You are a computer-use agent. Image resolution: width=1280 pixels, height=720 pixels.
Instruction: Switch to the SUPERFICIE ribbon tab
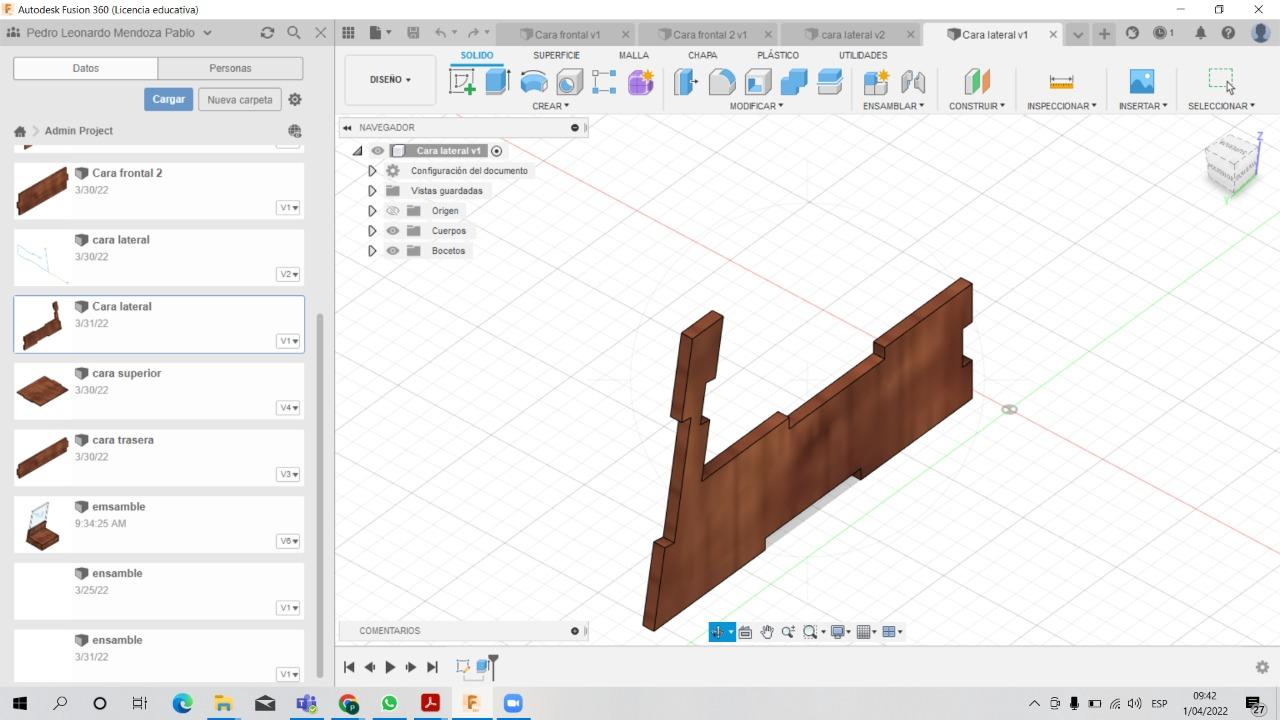tap(556, 55)
